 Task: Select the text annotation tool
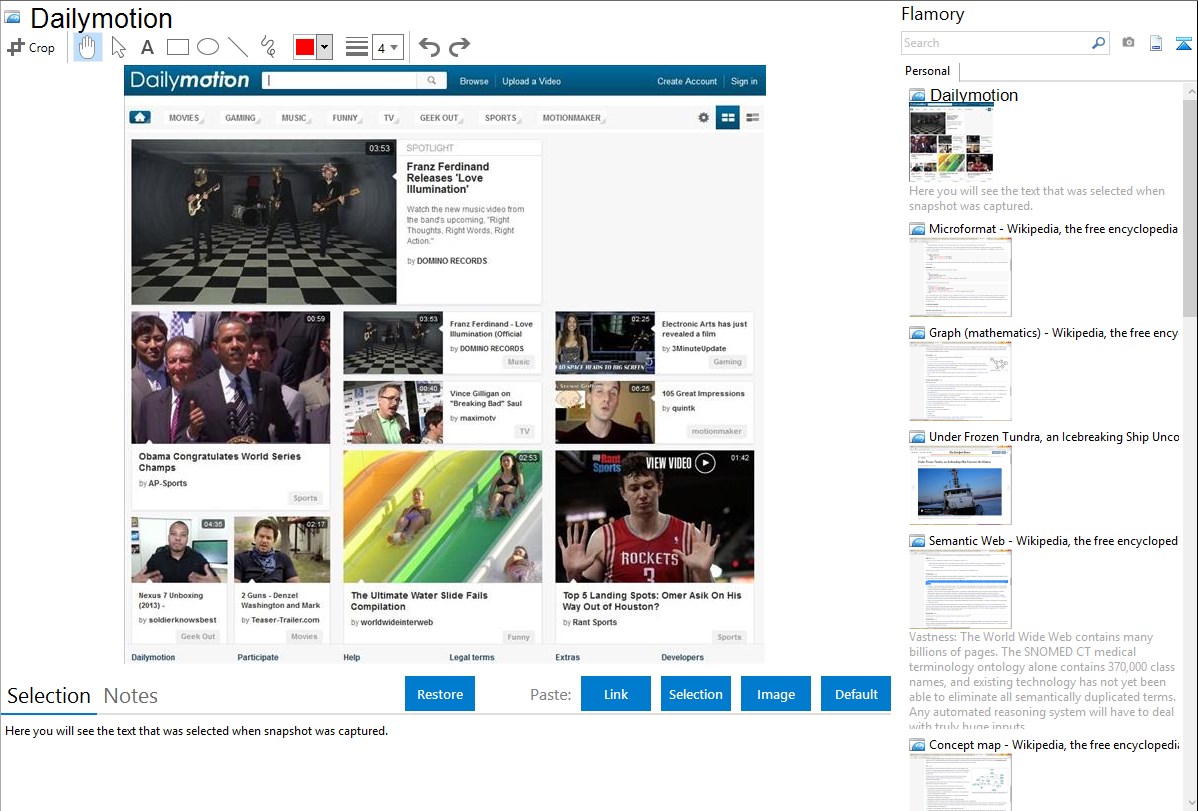coord(147,47)
